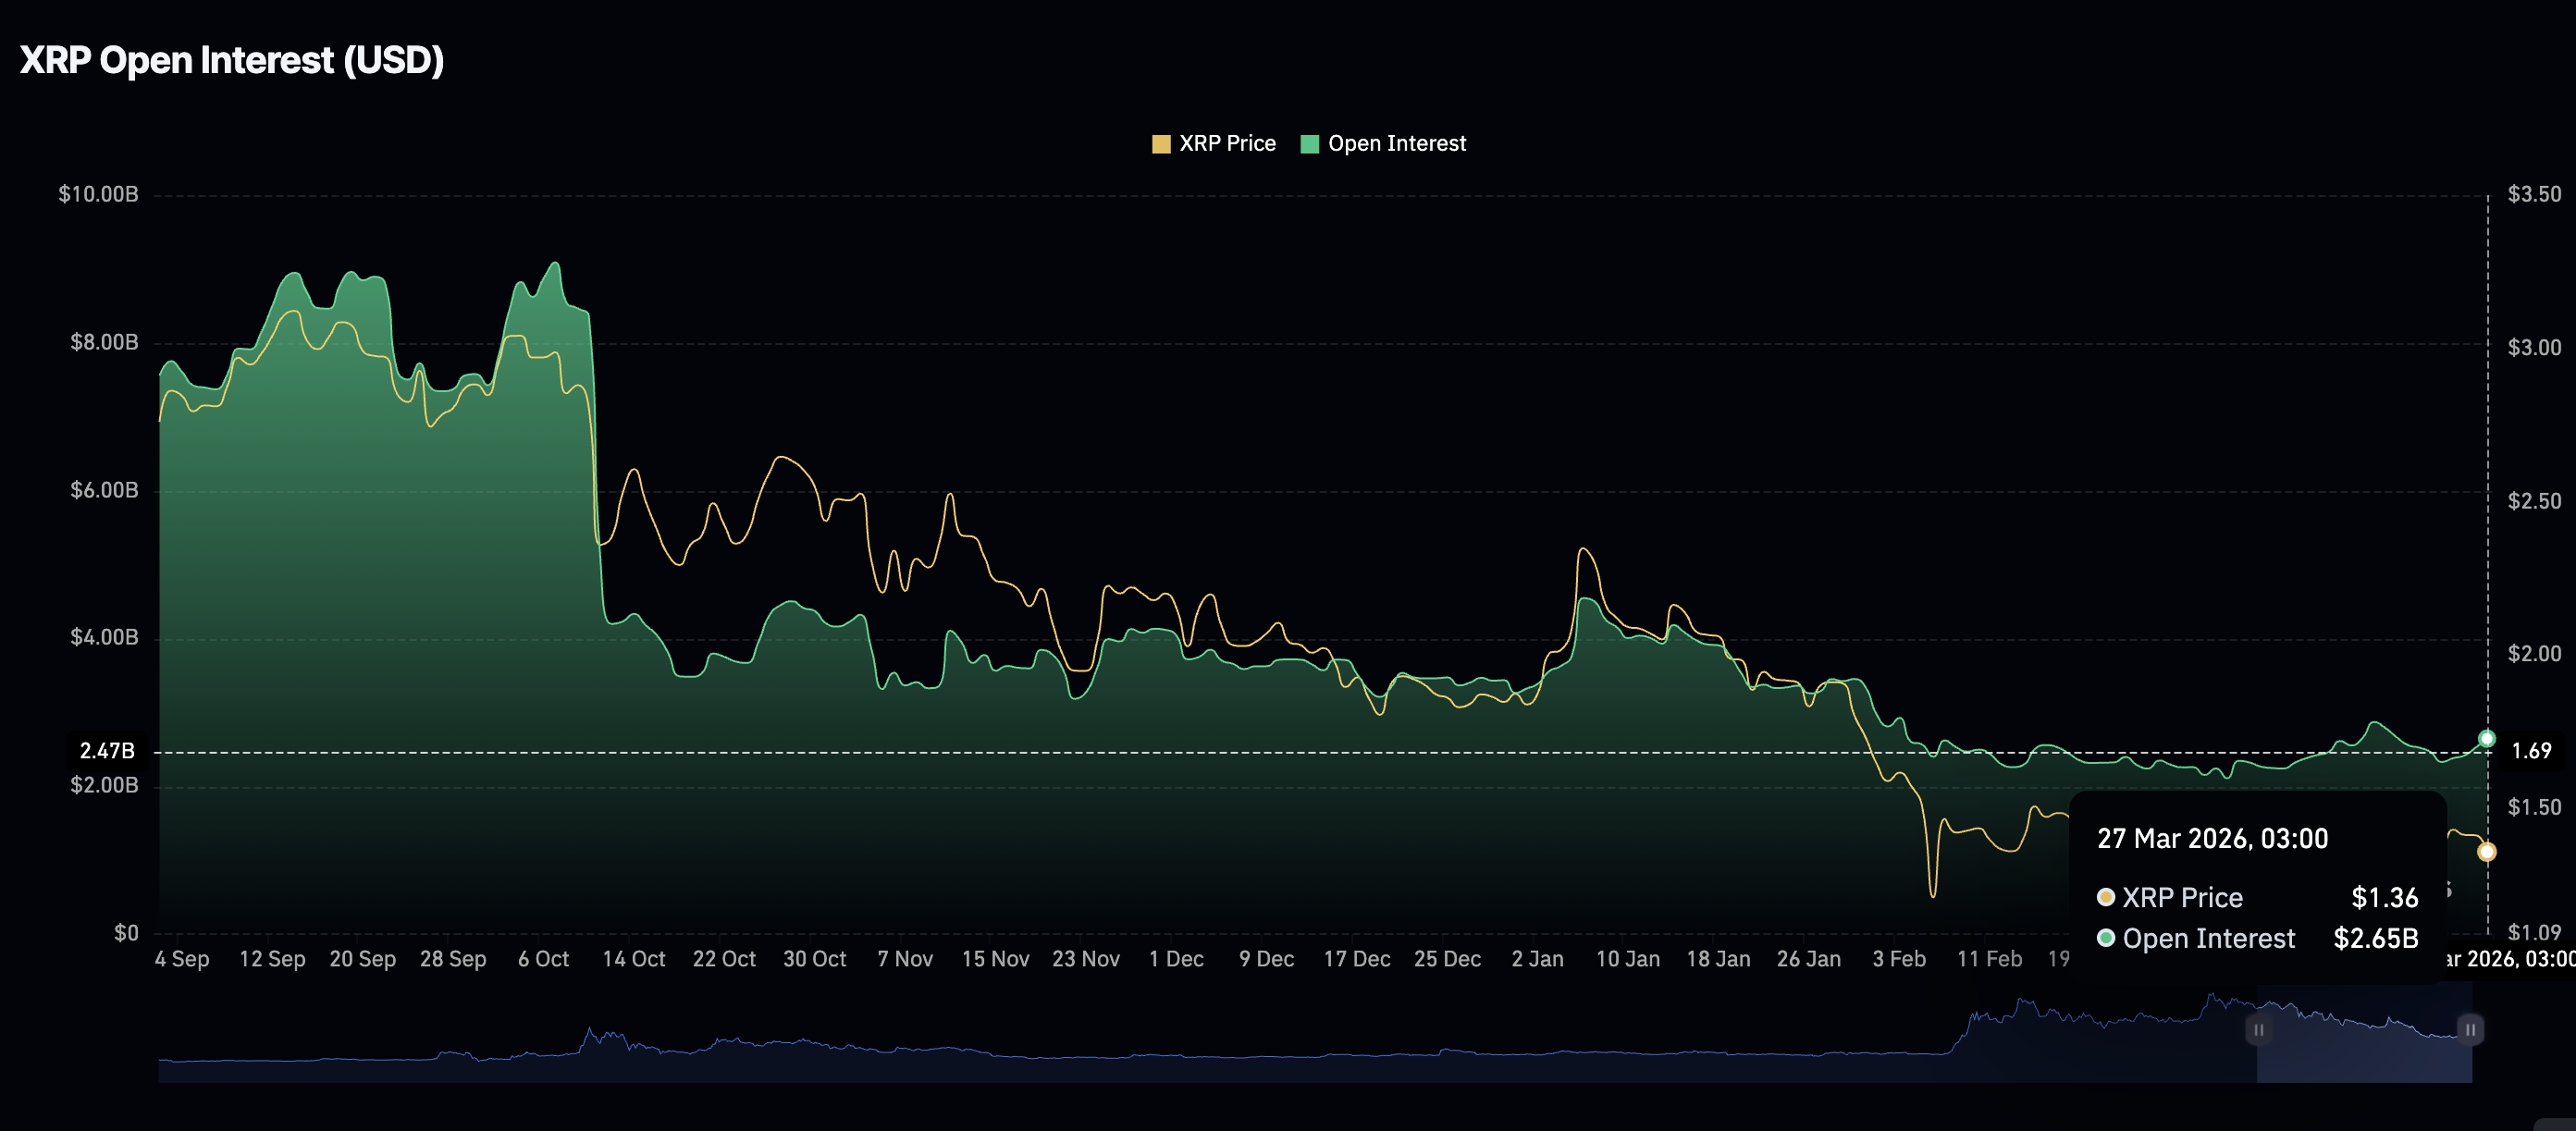The width and height of the screenshot is (2576, 1131).
Task: Click the 1.69 crosshair label on the right axis
Action: [2531, 751]
